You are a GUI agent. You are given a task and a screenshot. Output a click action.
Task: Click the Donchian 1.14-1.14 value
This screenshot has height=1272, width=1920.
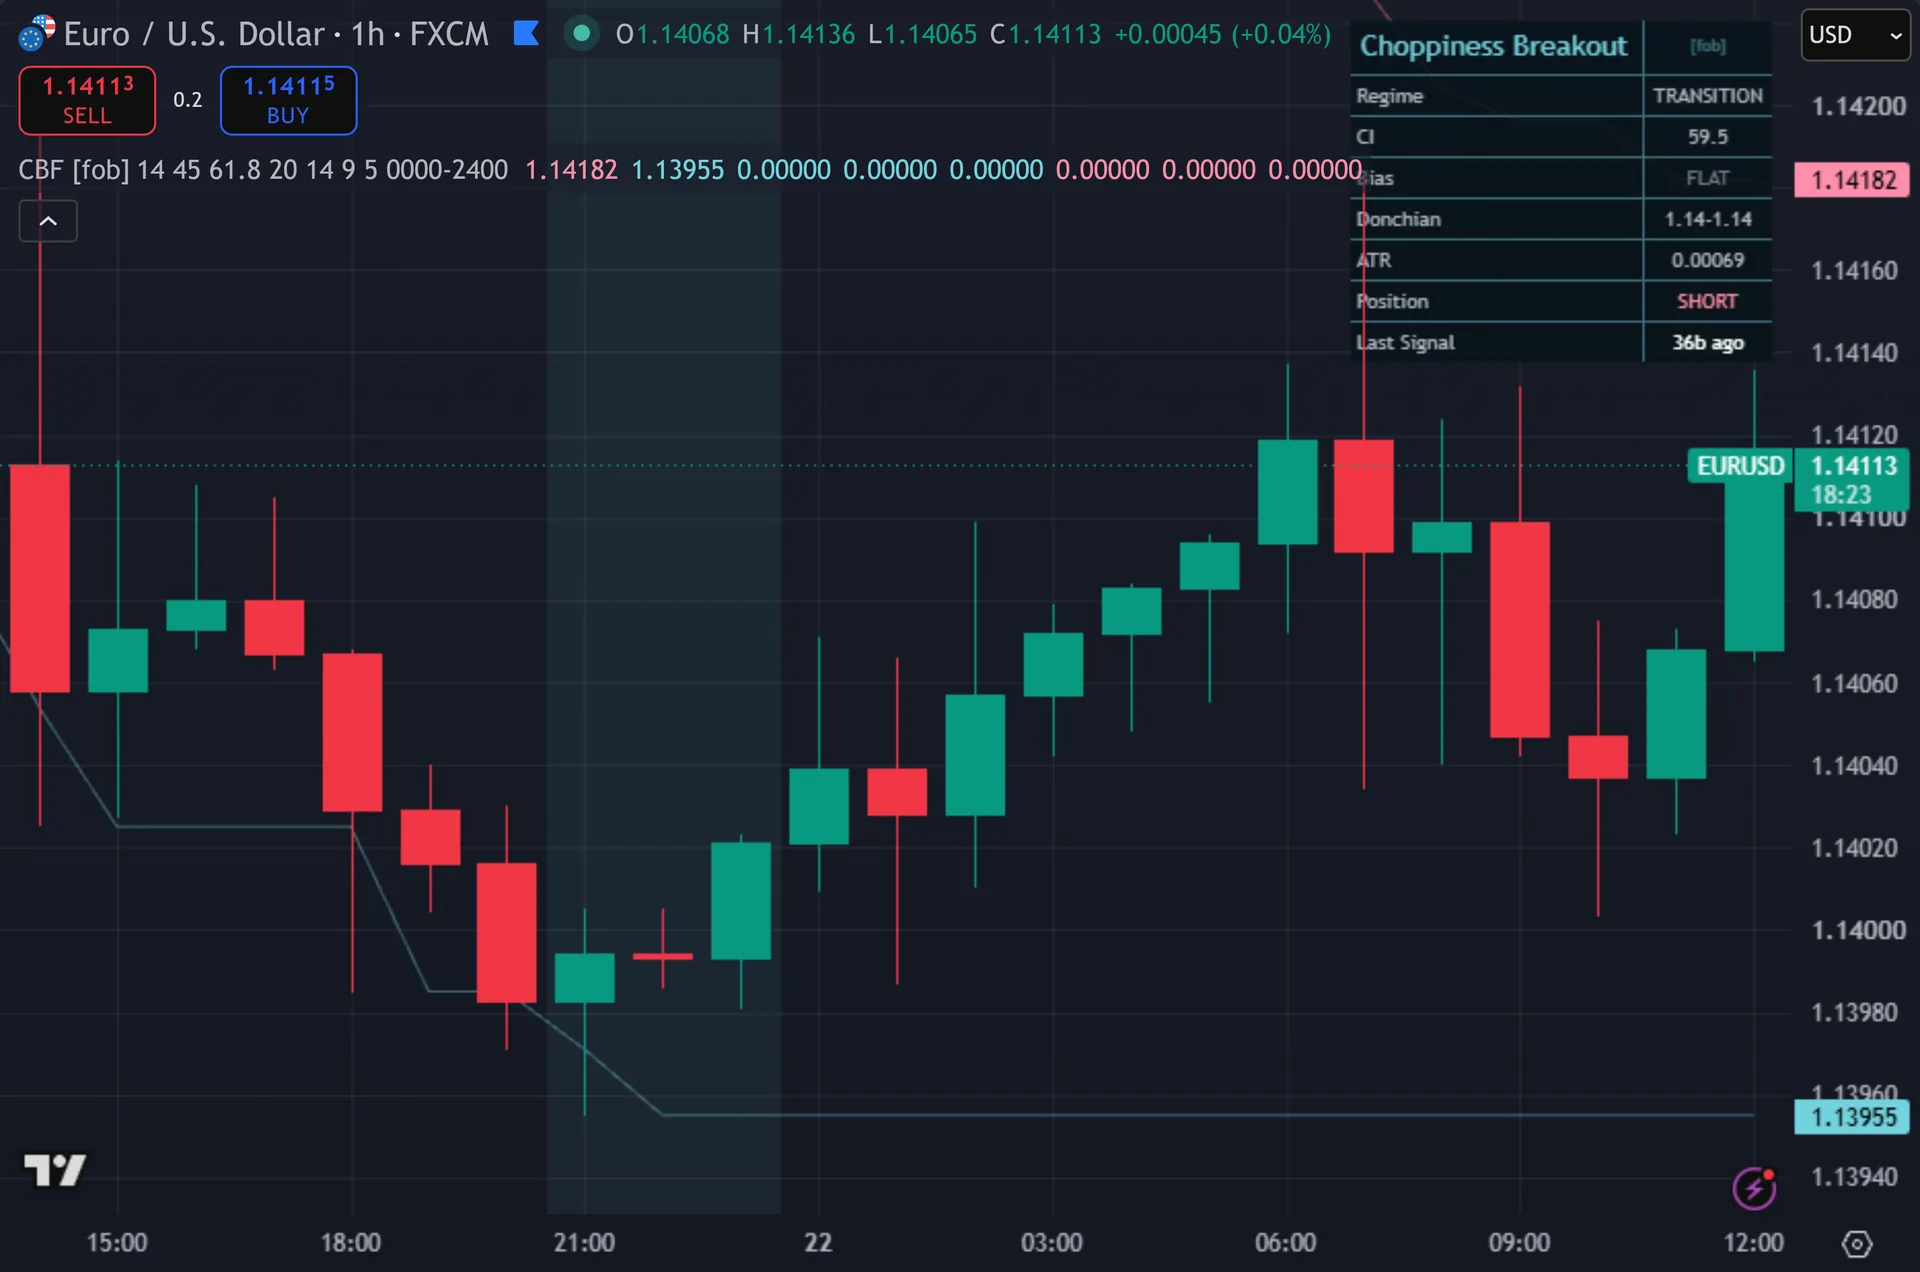(x=1708, y=219)
